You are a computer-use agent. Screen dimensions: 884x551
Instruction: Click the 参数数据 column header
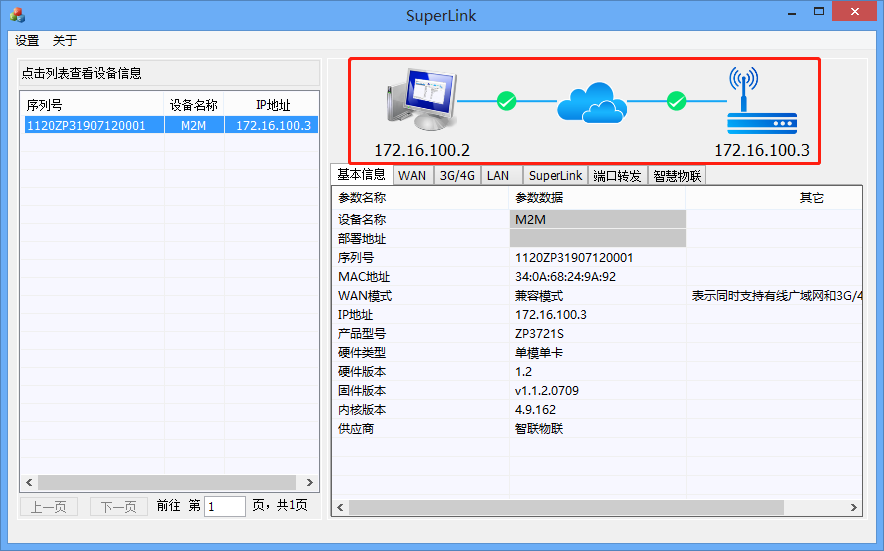598,197
